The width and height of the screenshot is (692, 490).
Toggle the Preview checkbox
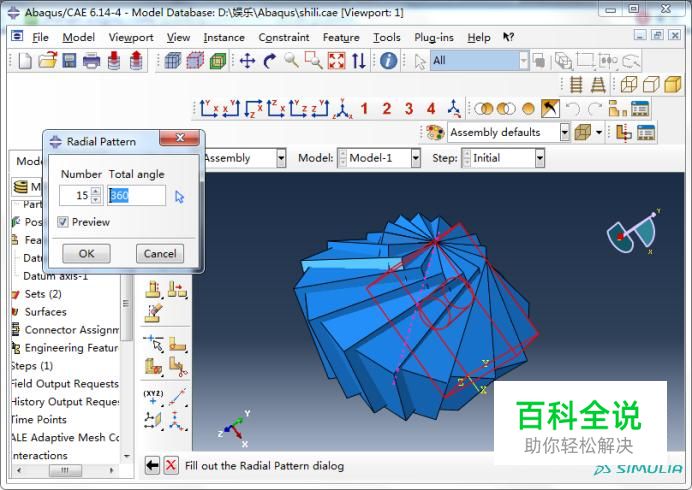click(x=63, y=222)
